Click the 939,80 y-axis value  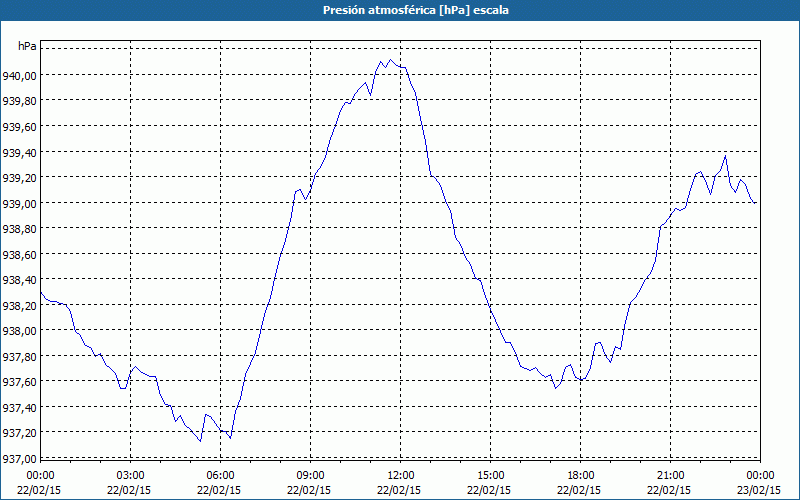click(x=19, y=101)
